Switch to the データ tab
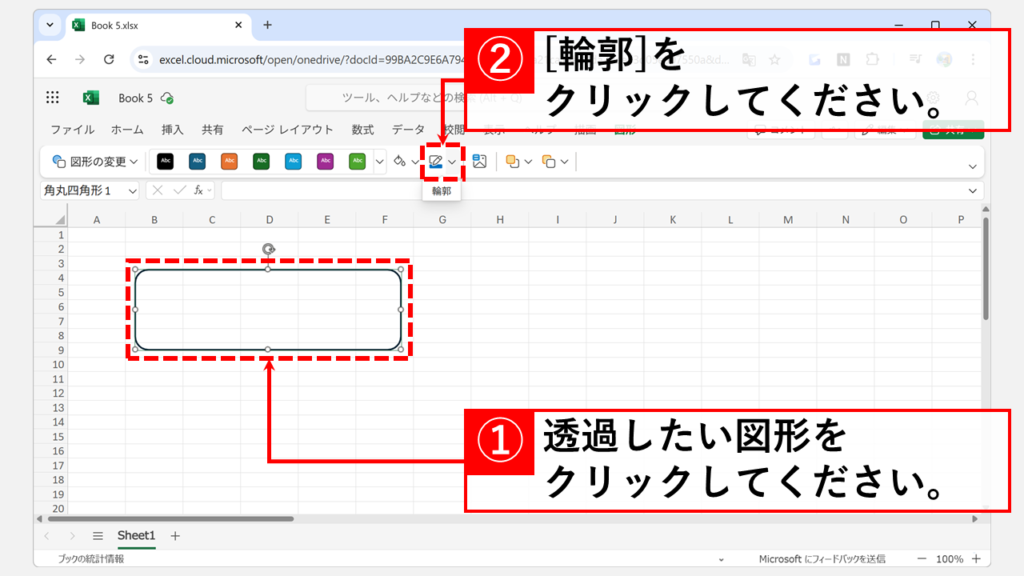Image resolution: width=1024 pixels, height=576 pixels. [x=408, y=129]
